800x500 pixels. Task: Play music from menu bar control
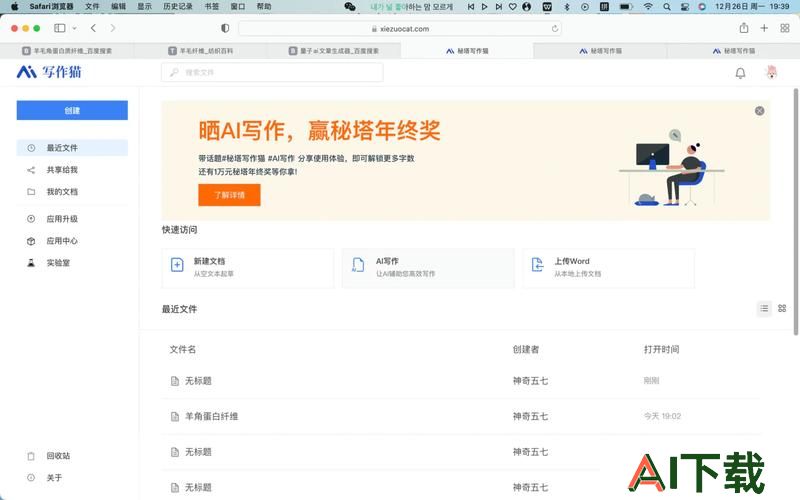[x=485, y=7]
